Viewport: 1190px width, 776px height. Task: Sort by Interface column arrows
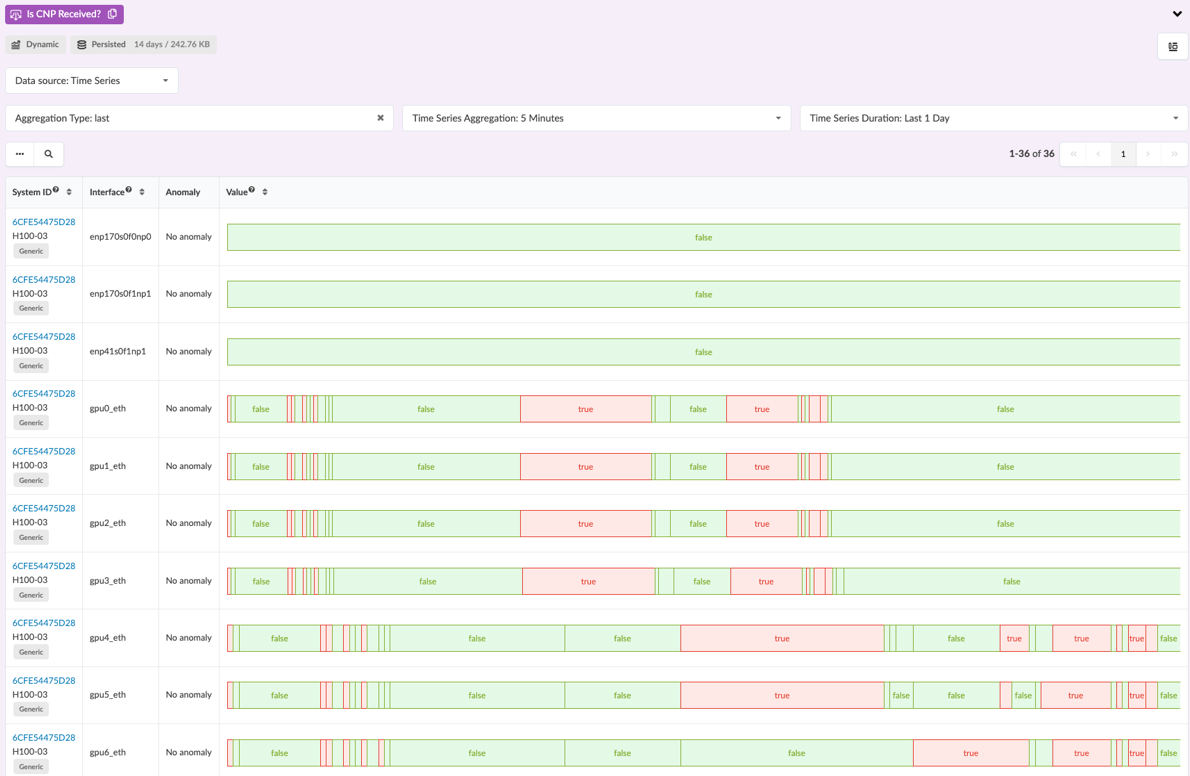click(142, 192)
